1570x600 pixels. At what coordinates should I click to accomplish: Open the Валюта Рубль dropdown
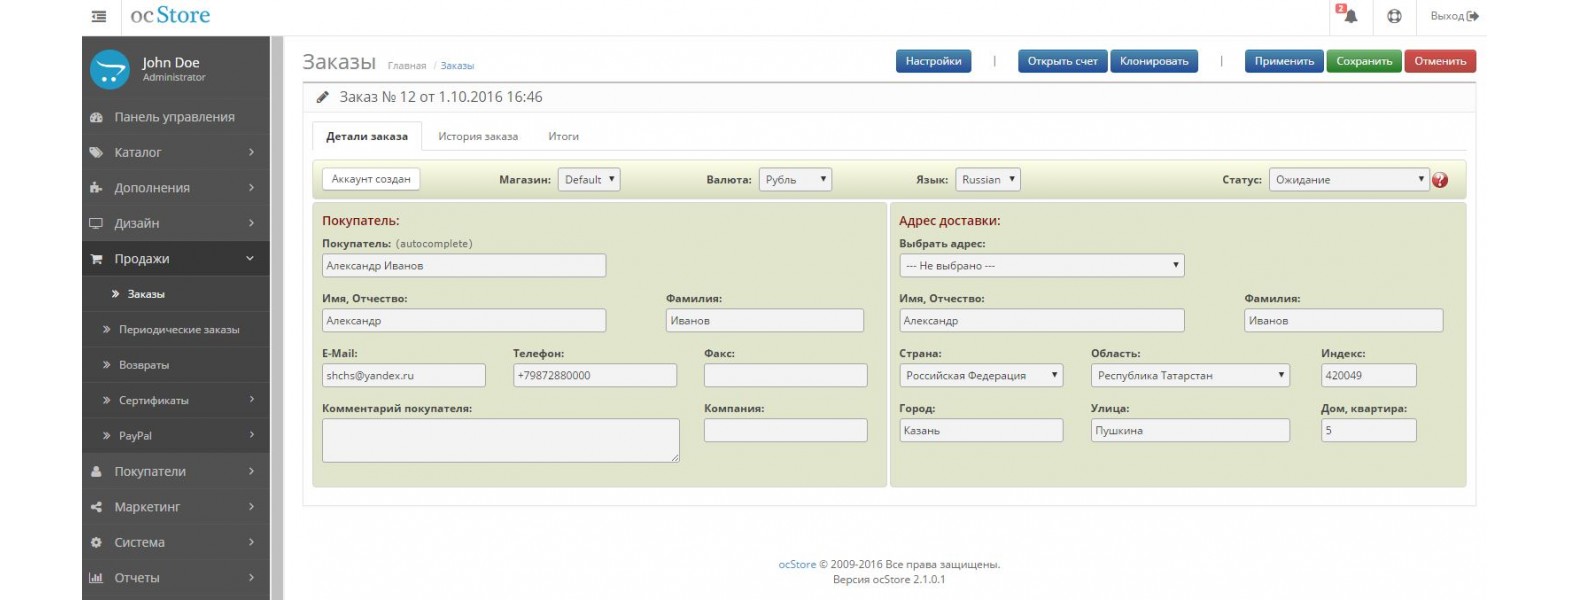point(795,180)
